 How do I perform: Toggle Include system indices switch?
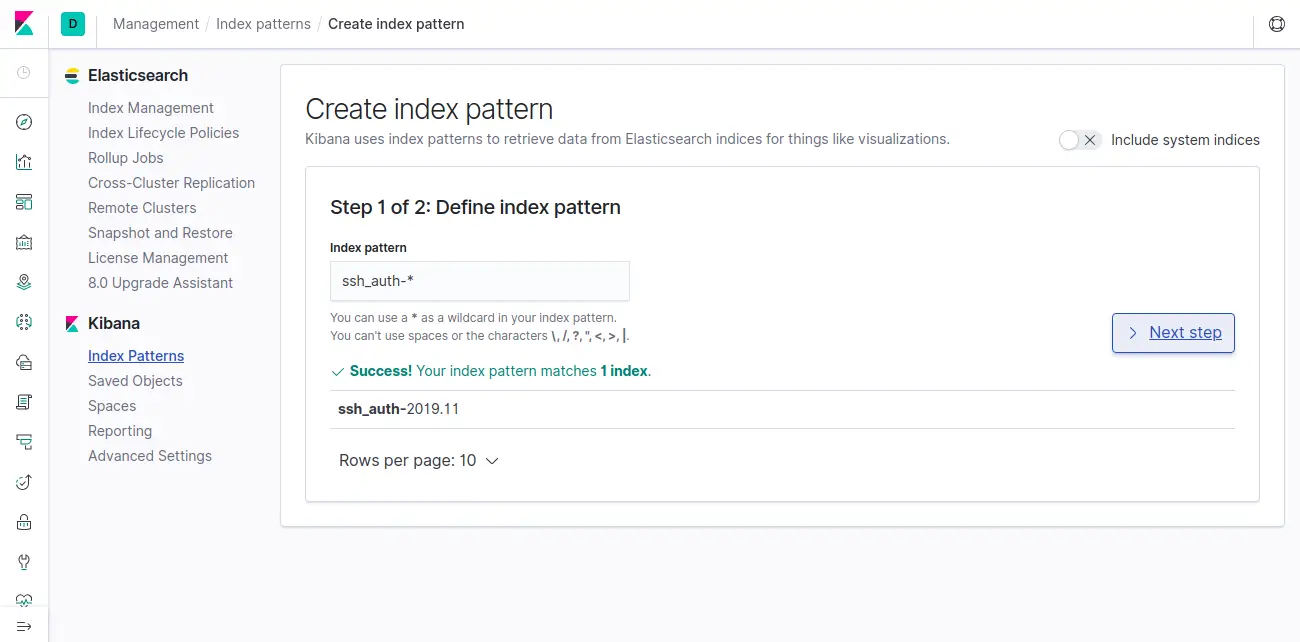tap(1079, 140)
